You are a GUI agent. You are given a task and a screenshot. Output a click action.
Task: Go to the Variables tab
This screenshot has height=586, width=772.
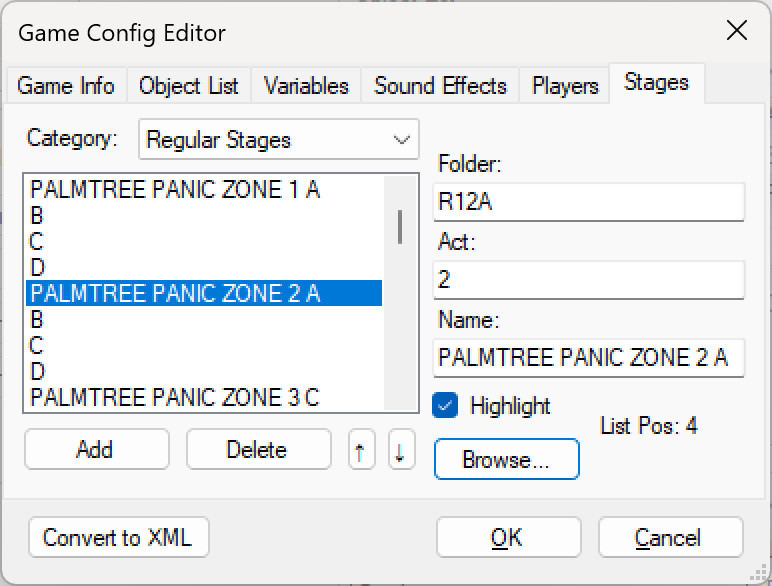[306, 86]
